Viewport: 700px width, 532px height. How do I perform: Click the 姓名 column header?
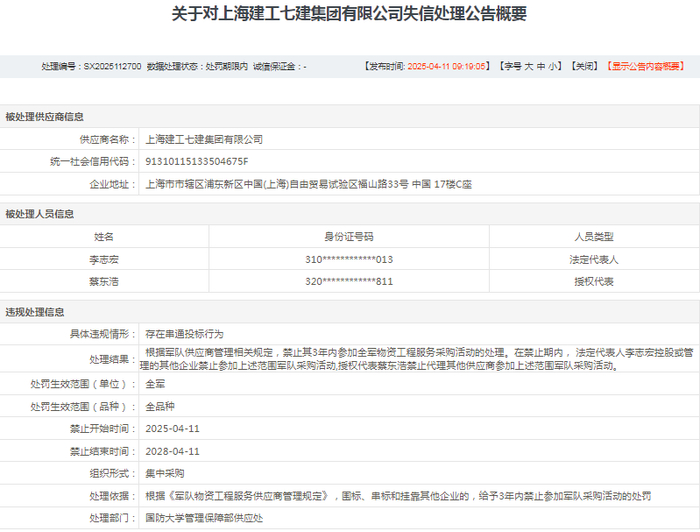coord(104,237)
